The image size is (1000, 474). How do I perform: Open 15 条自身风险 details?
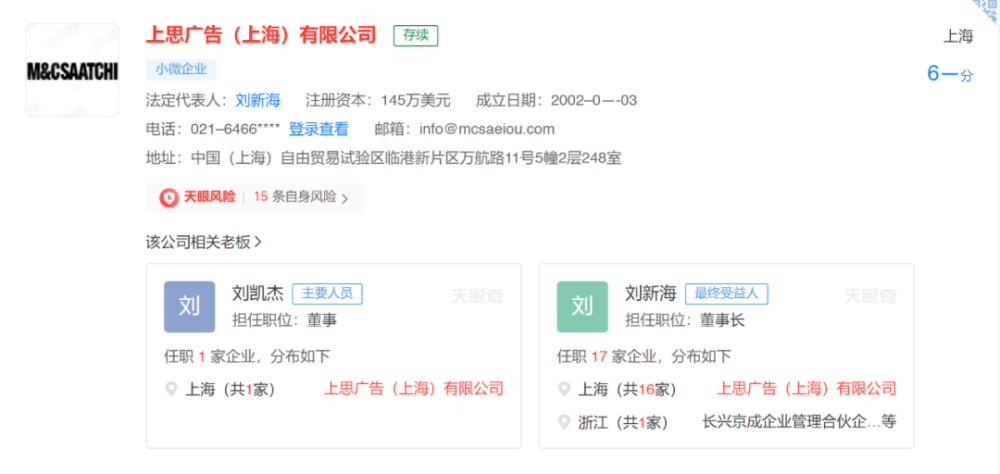pyautogui.click(x=295, y=197)
